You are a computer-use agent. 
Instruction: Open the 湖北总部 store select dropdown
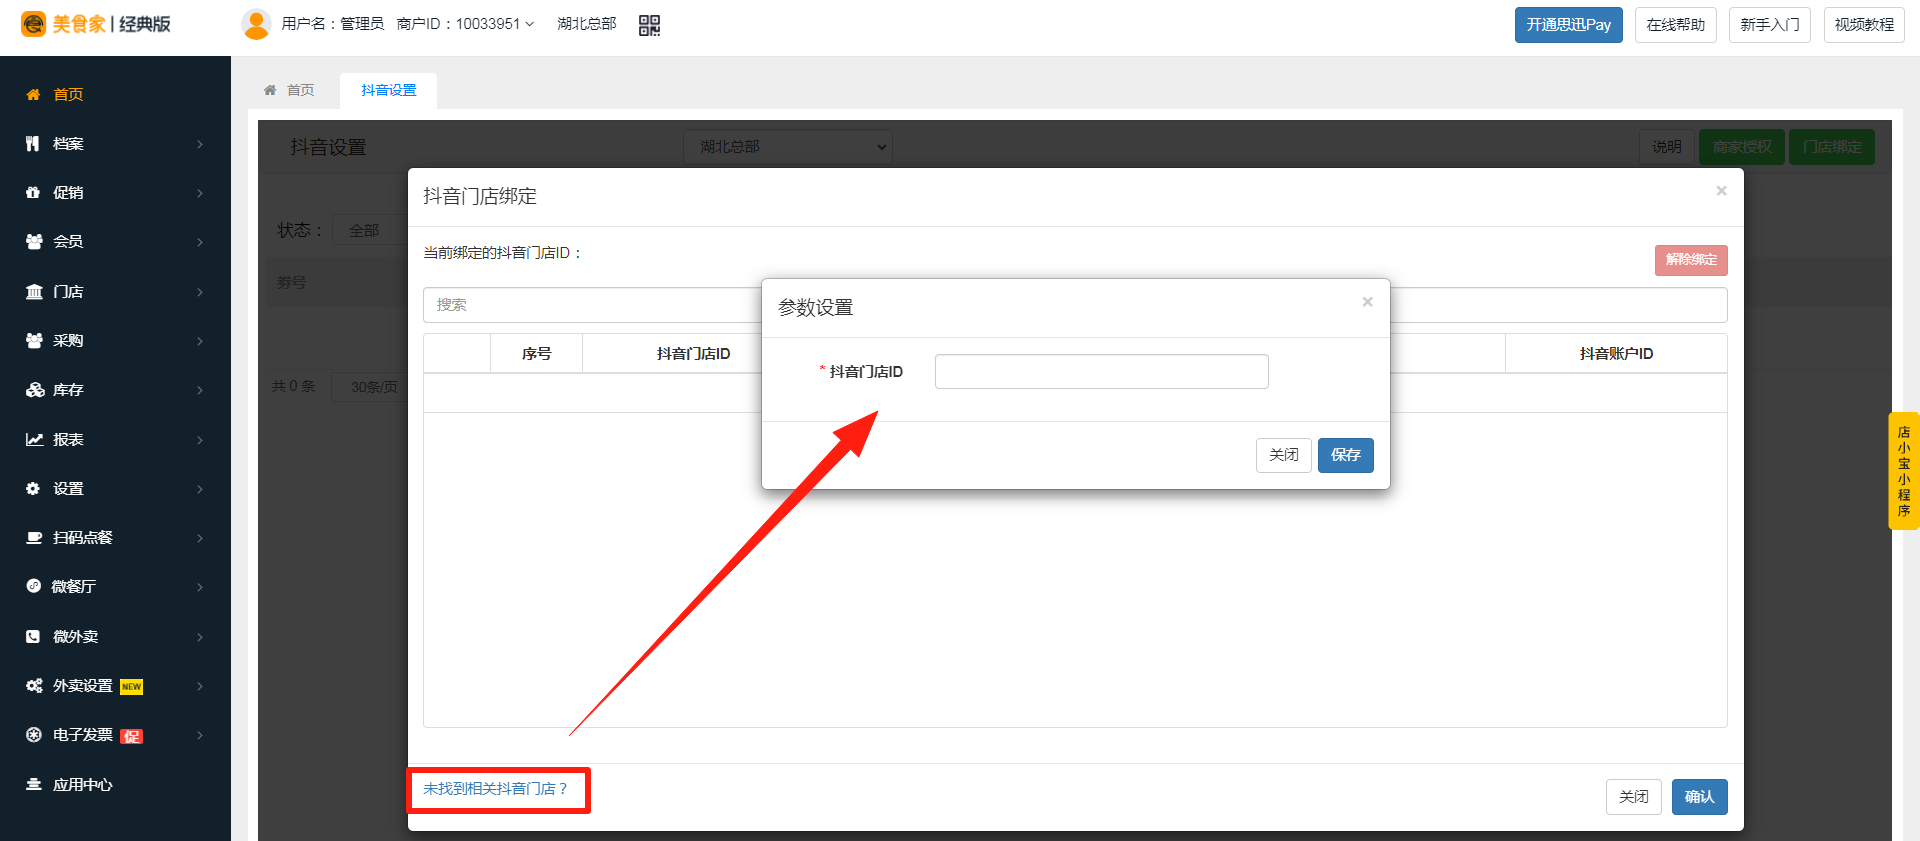(788, 147)
